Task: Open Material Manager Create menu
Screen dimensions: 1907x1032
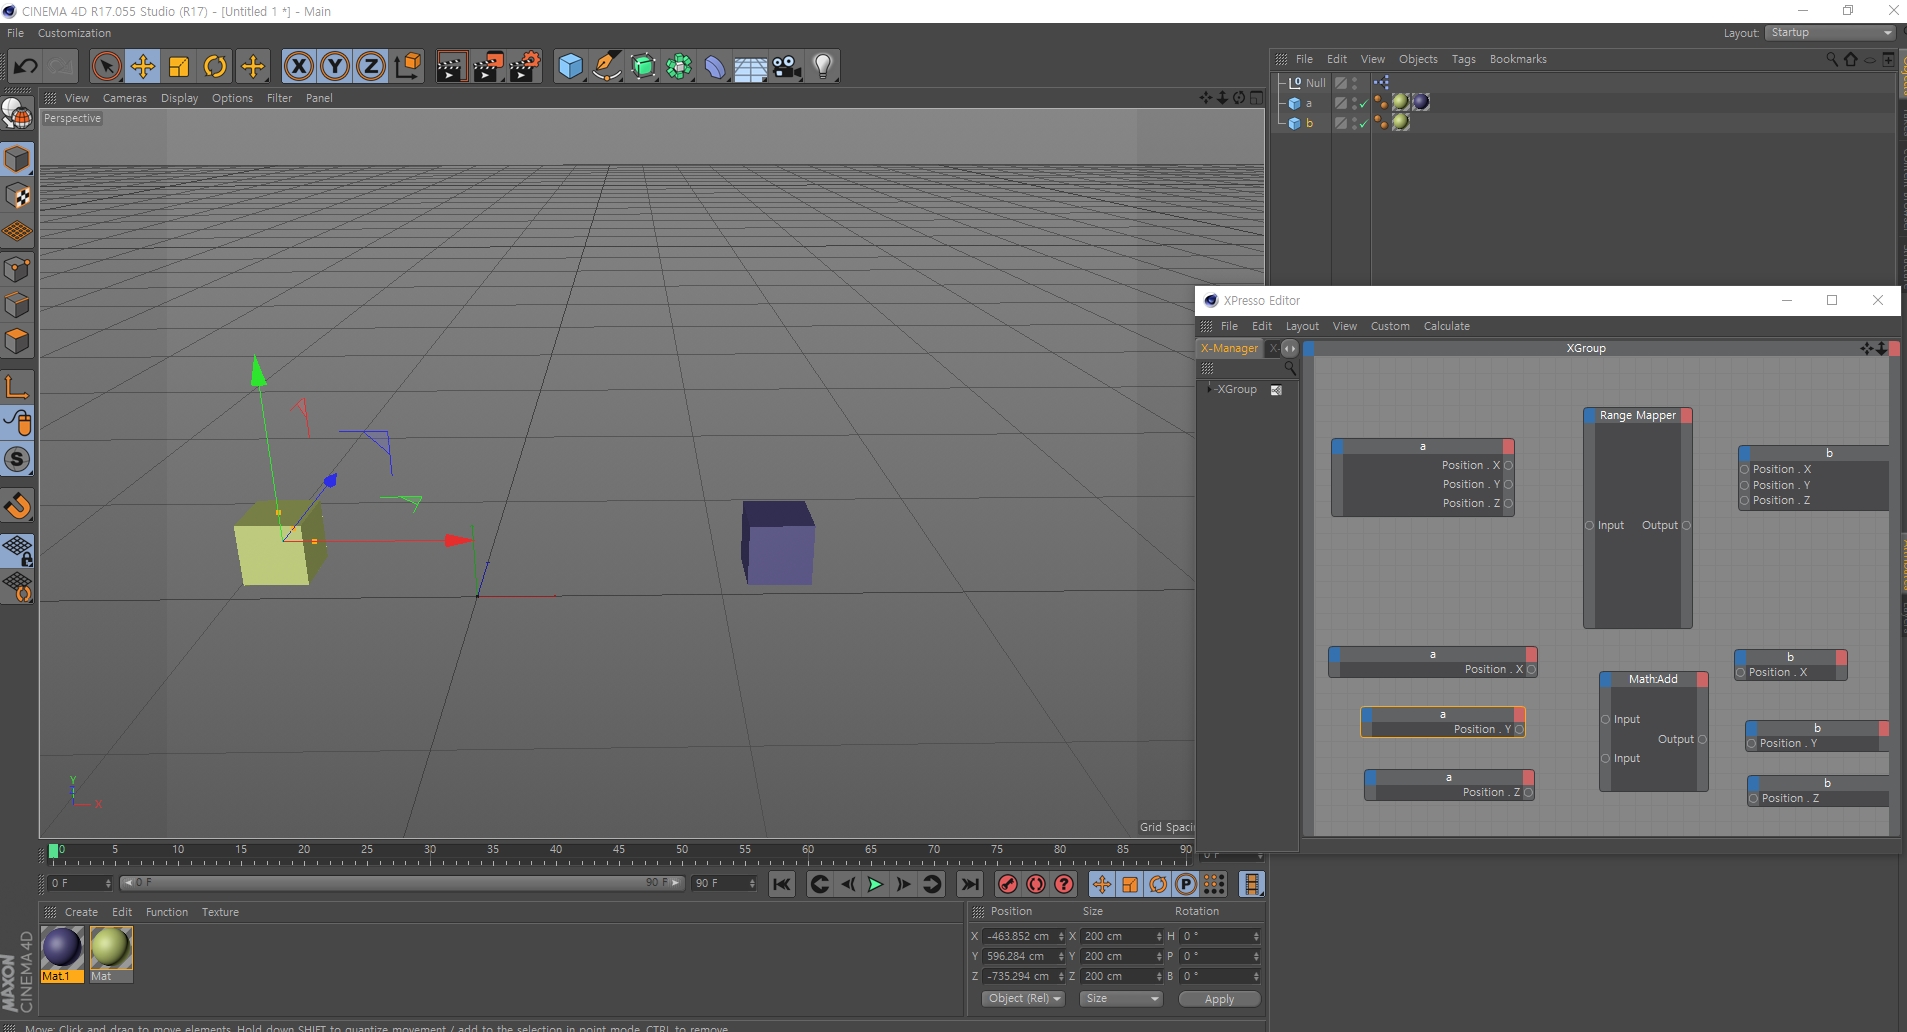Action: click(81, 912)
